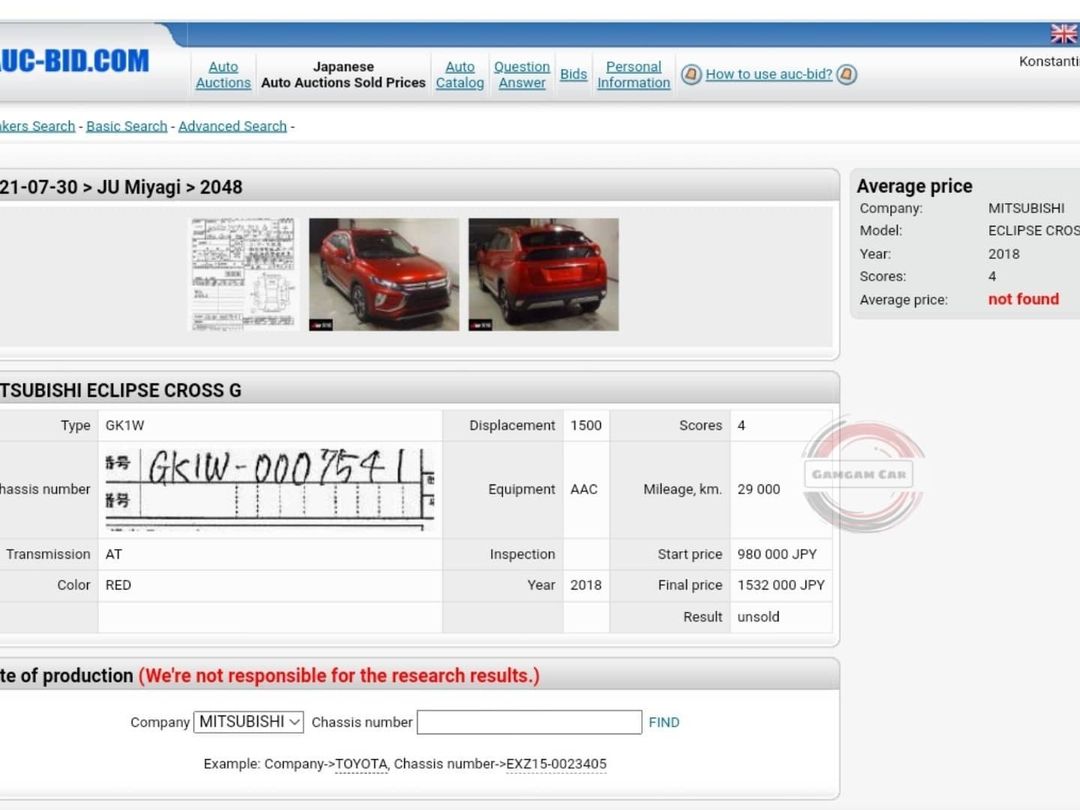Click the 'JU Miyagi > 2048' lot heading

[169, 187]
